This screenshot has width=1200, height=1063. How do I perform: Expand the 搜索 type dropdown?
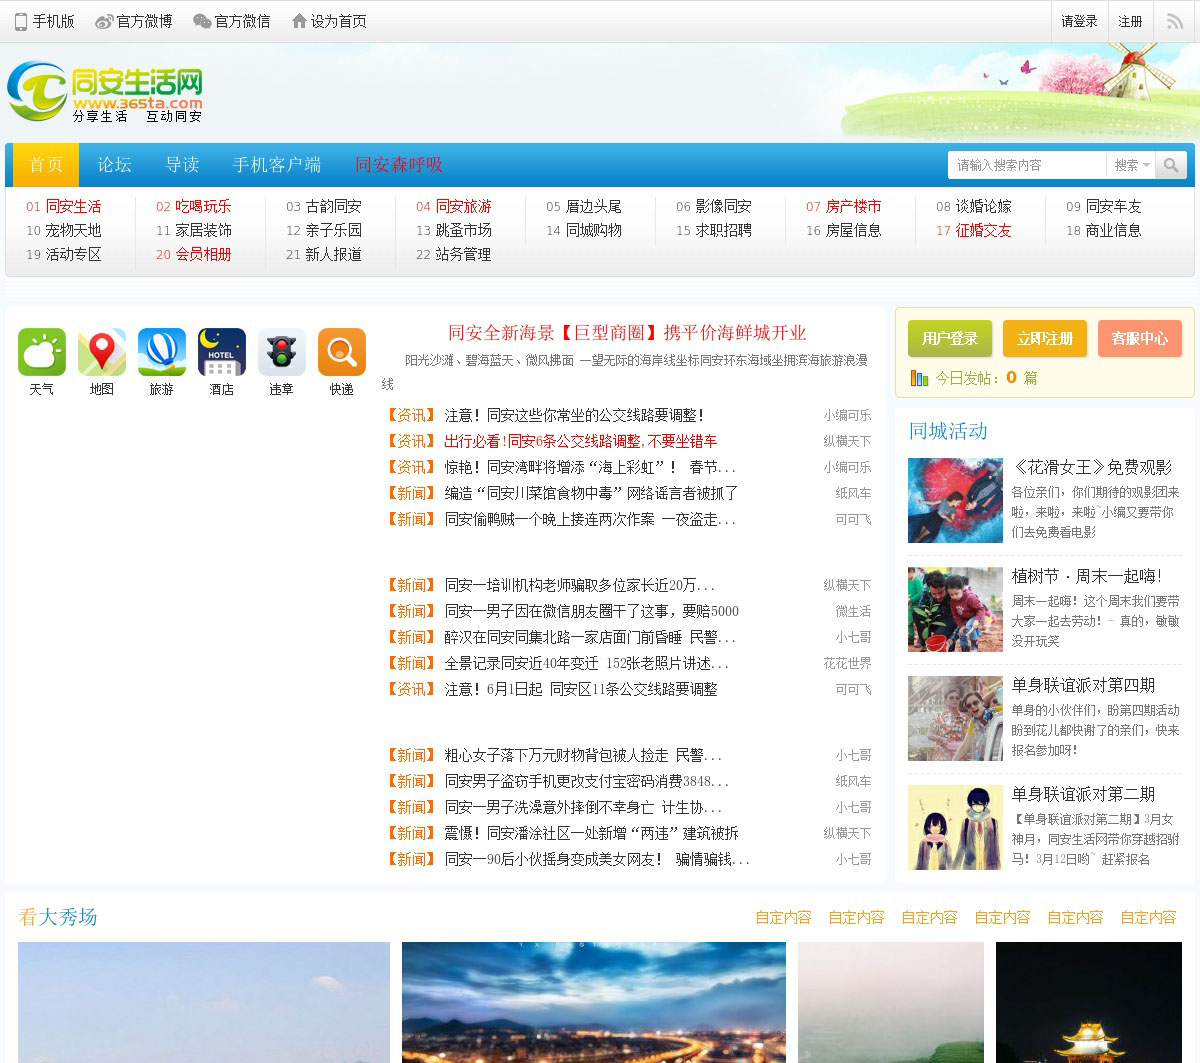pos(1132,165)
